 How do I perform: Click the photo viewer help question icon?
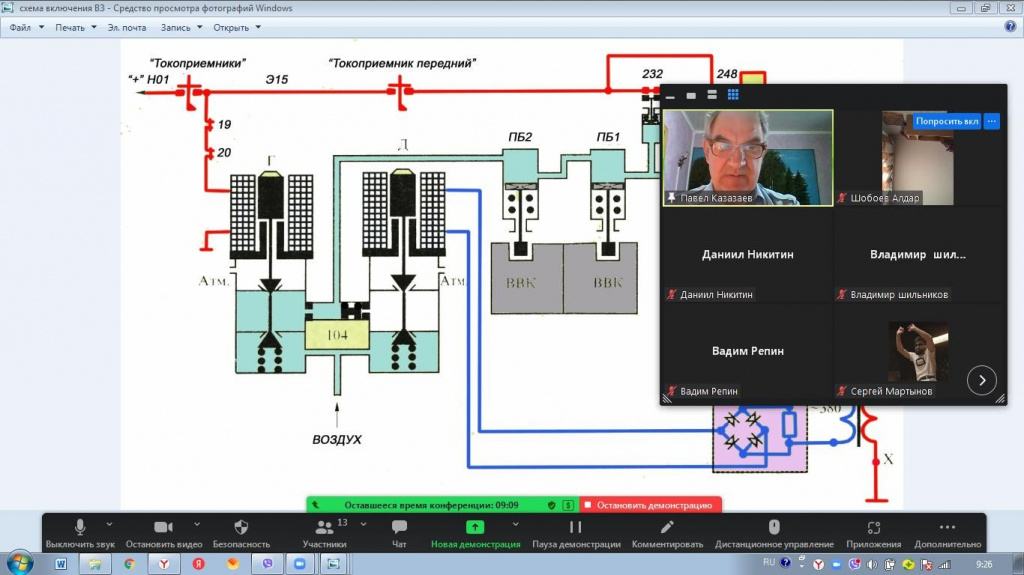tap(1010, 27)
